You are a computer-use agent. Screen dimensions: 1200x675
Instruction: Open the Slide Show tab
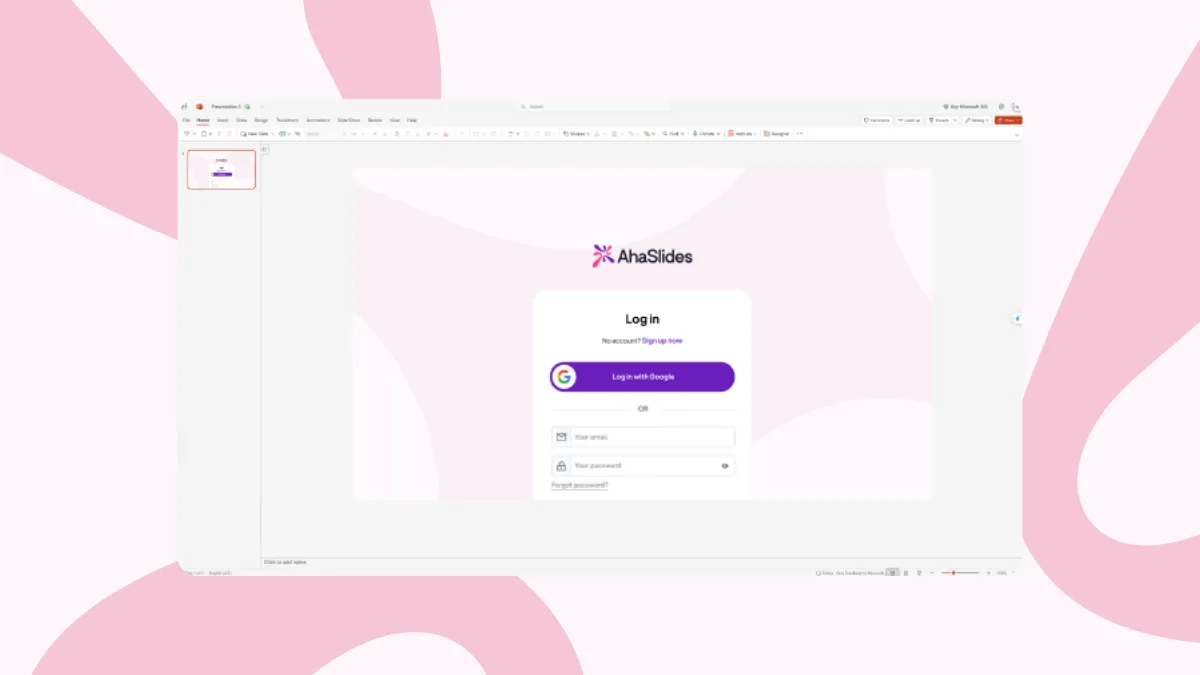point(348,119)
